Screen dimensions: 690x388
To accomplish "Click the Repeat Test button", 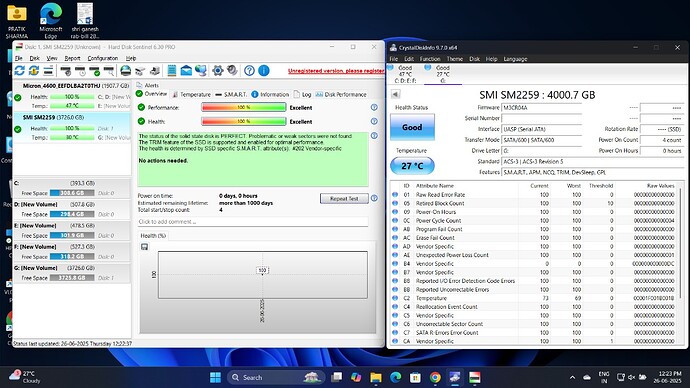I will (x=344, y=198).
